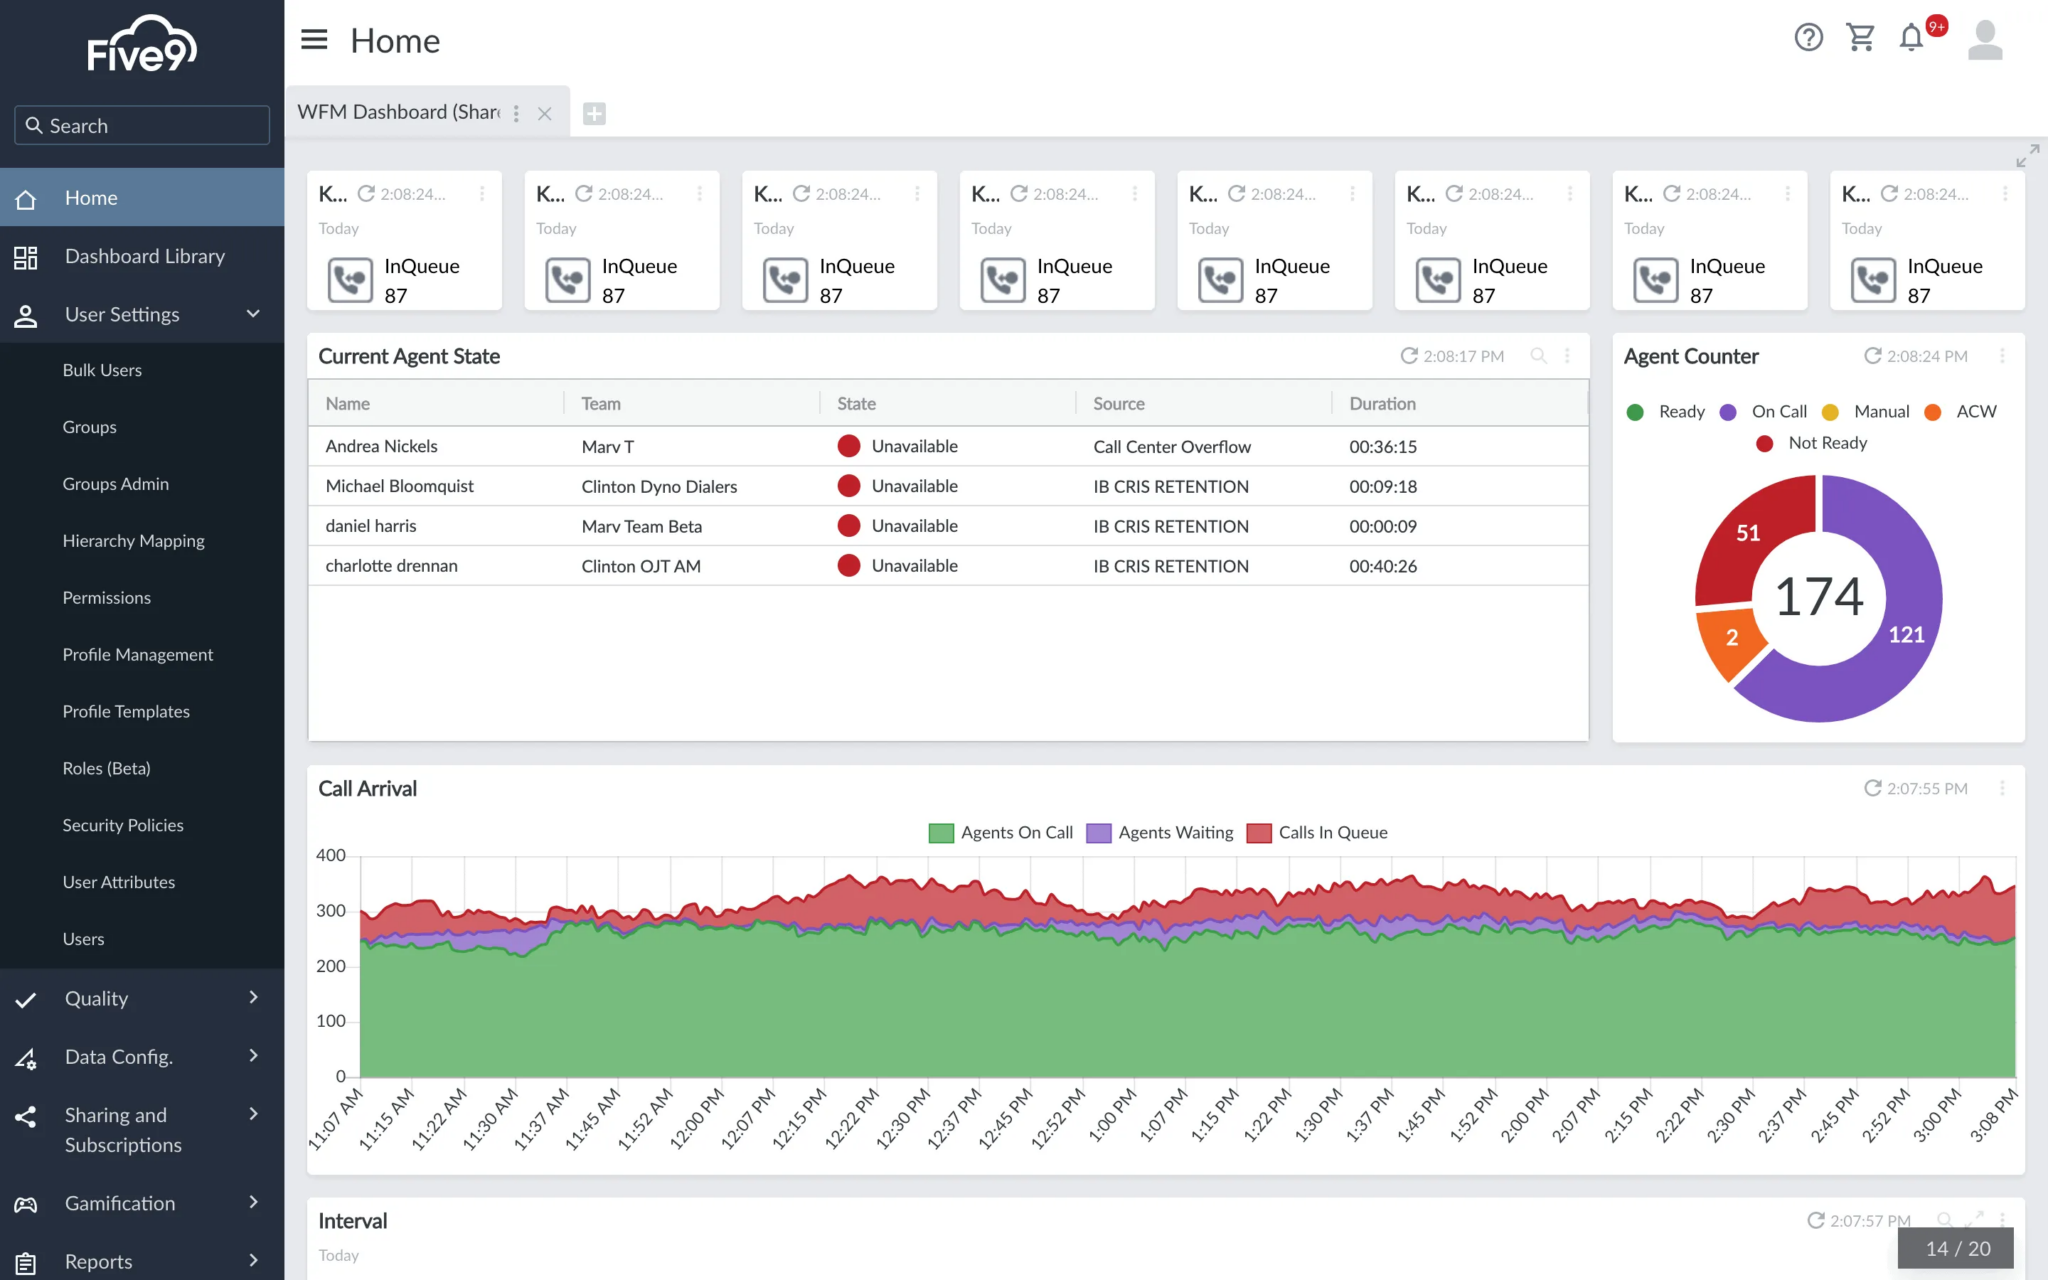The width and height of the screenshot is (2048, 1280).
Task: Search within Current Agent State widget
Action: pyautogui.click(x=1539, y=356)
